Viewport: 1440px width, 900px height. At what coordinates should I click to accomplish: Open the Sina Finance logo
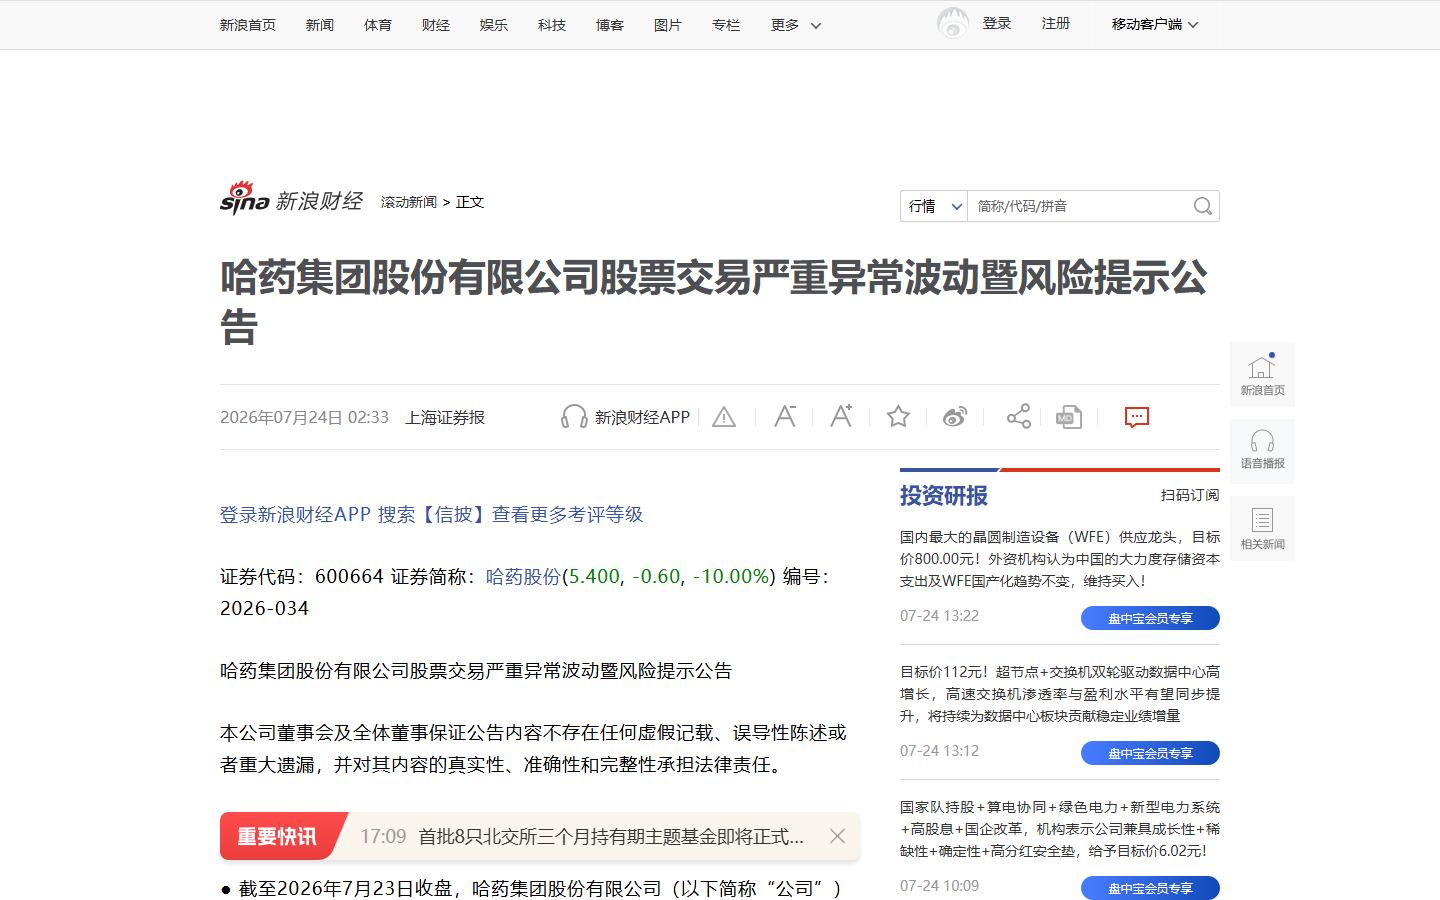pos(291,199)
